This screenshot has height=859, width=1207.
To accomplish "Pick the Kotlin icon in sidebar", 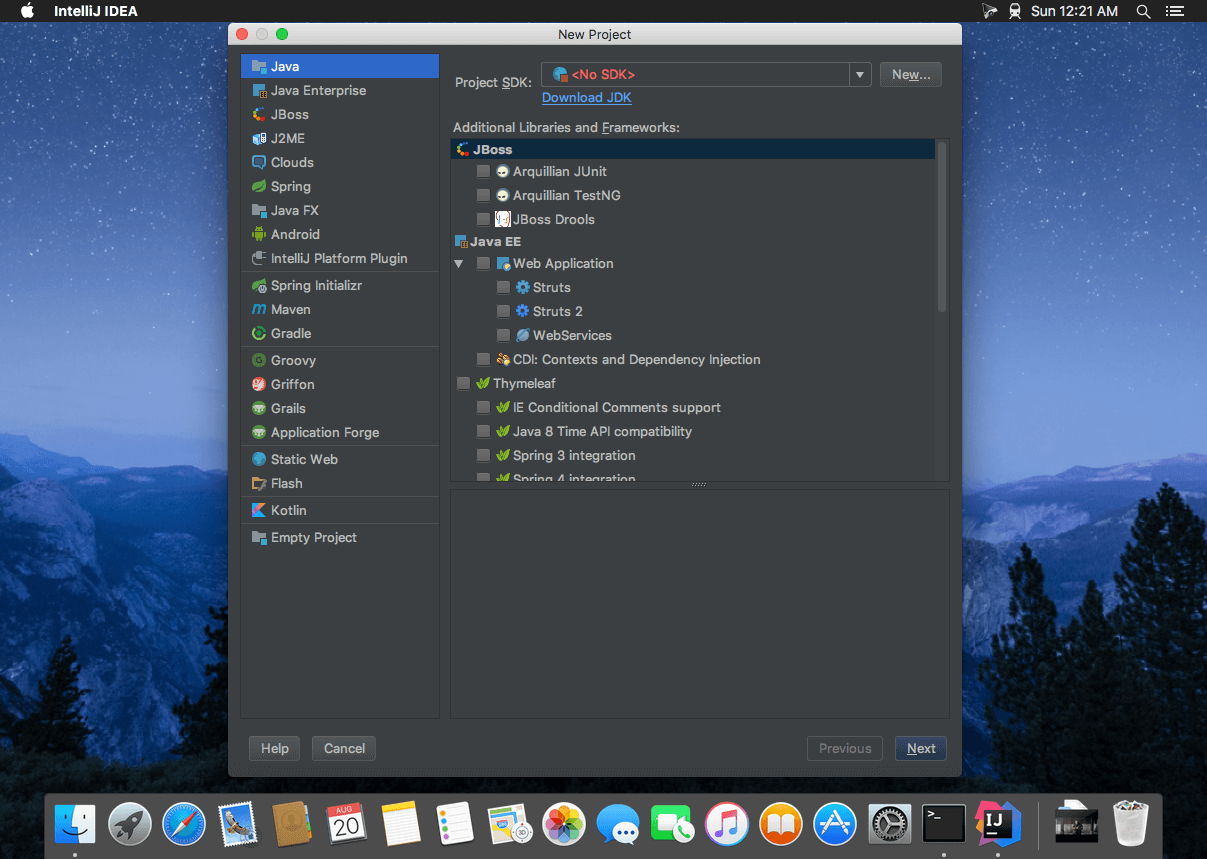I will (259, 510).
